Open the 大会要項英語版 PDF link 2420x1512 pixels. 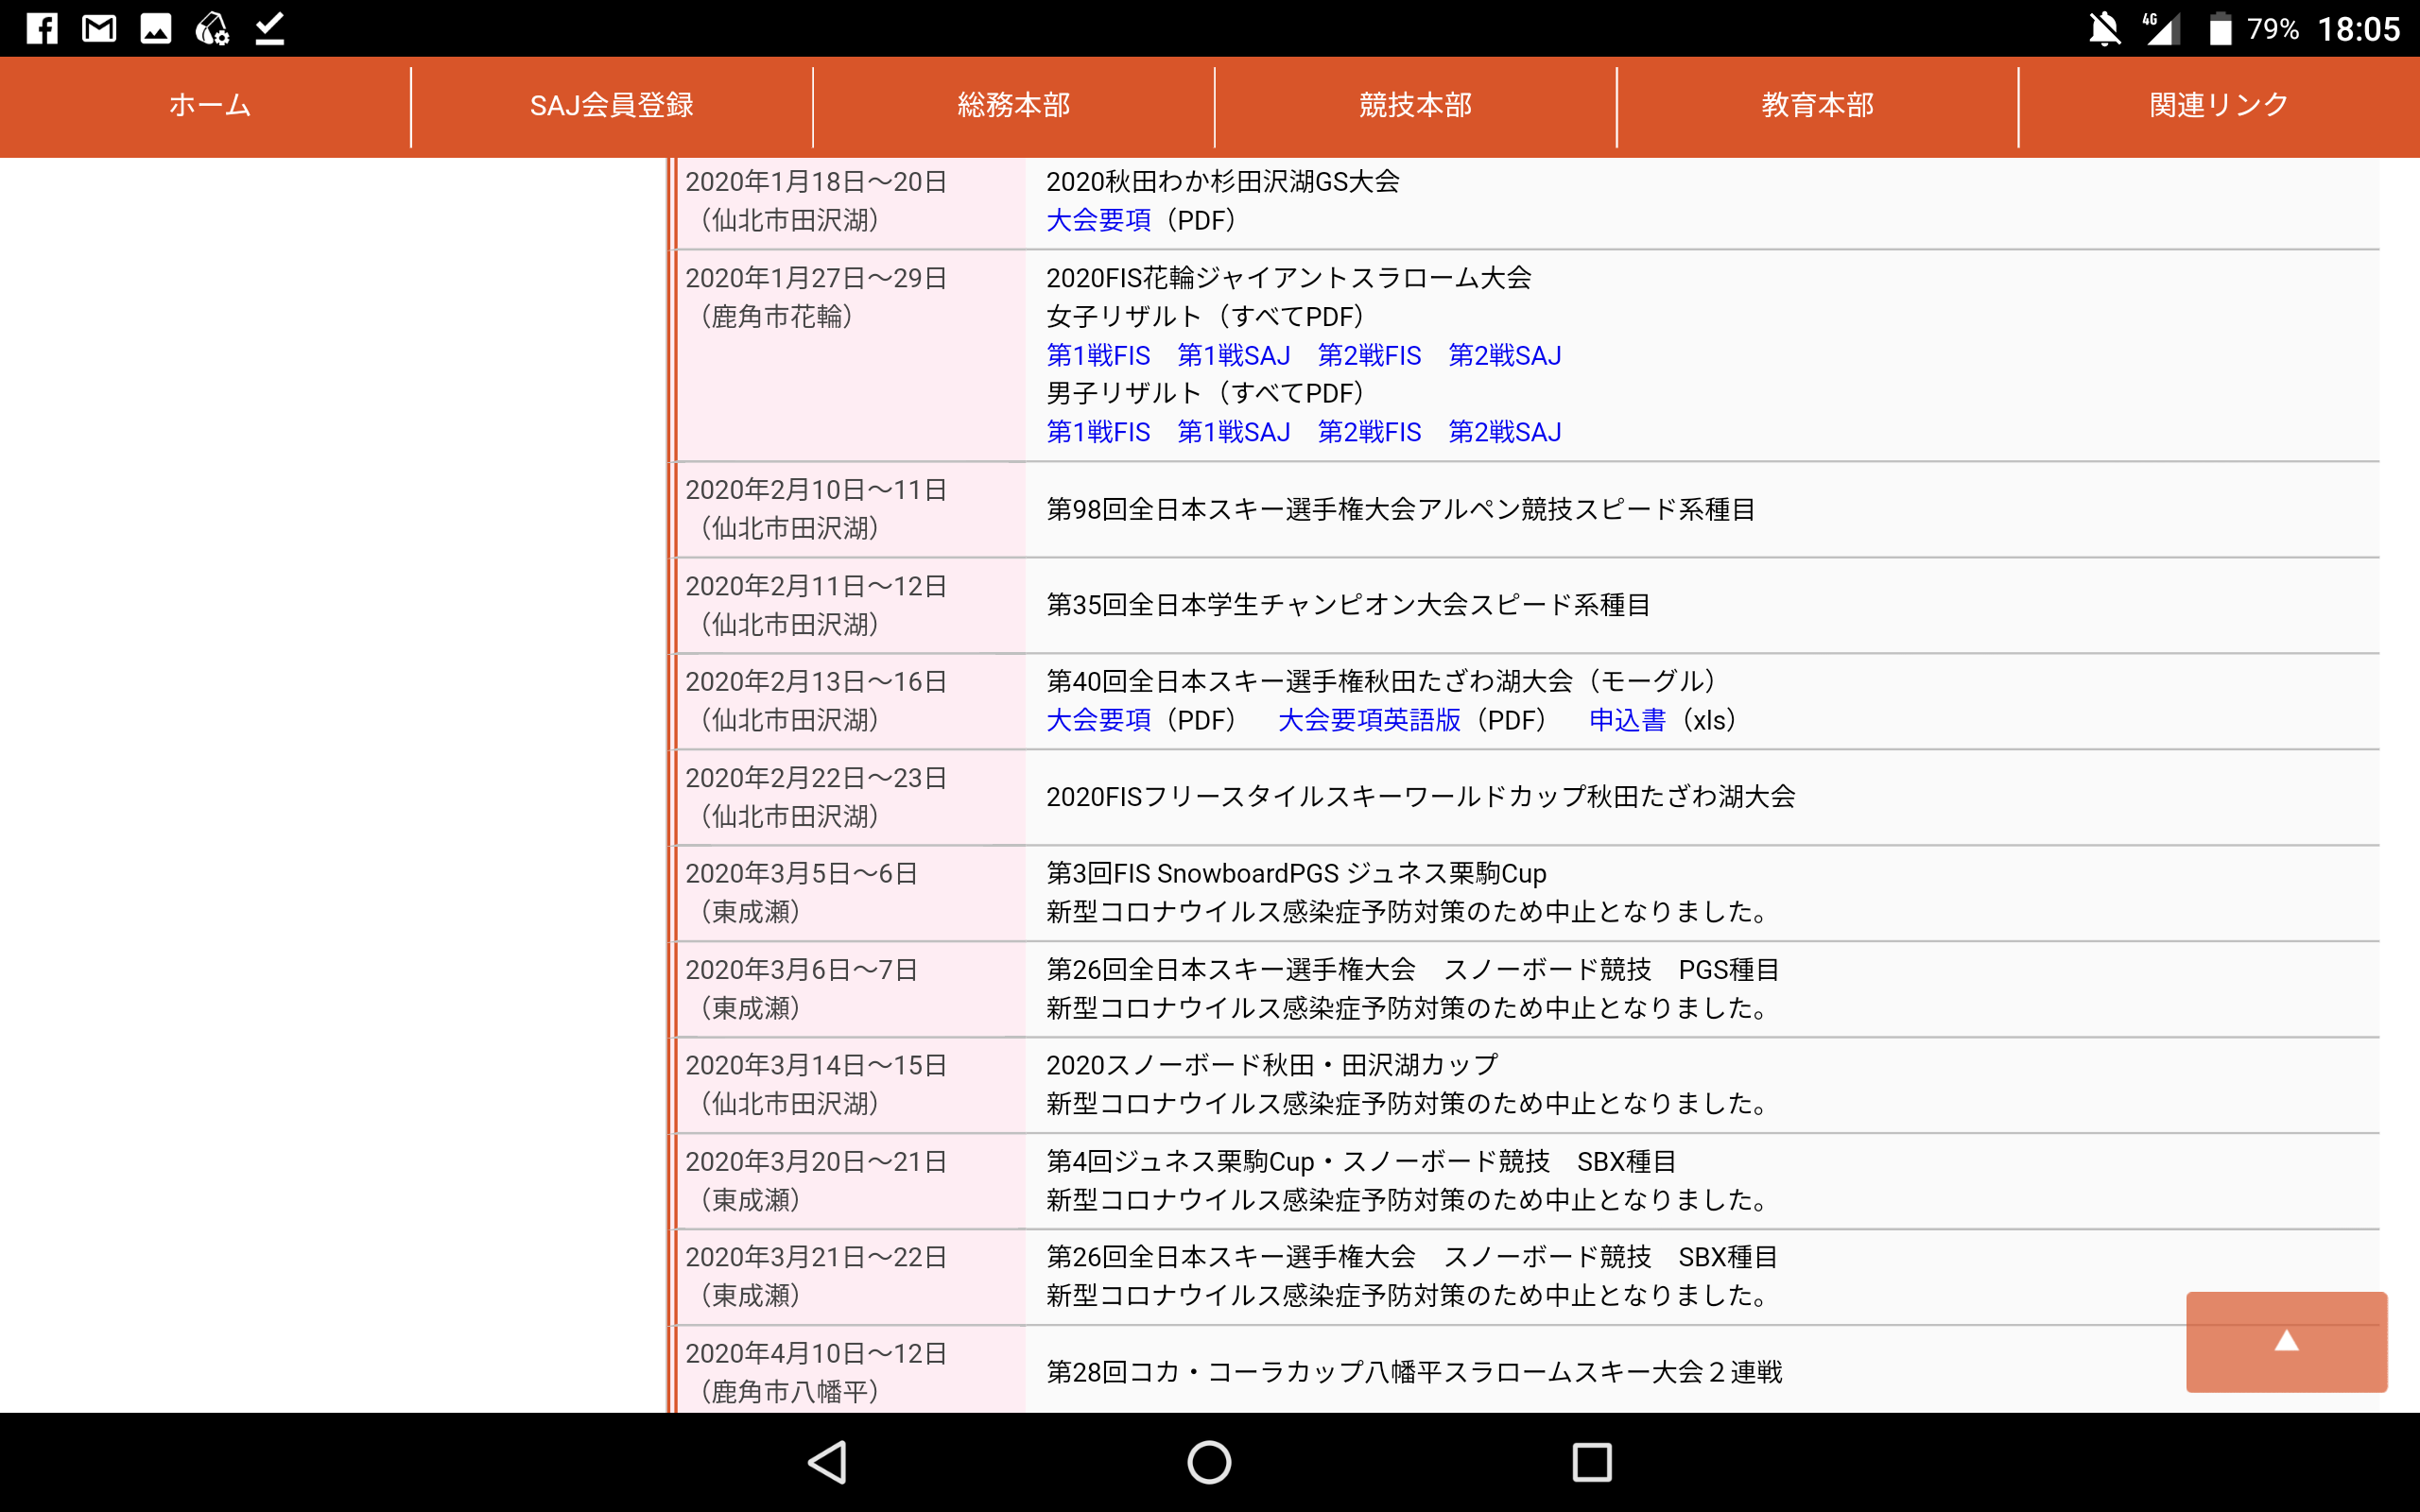(1369, 720)
